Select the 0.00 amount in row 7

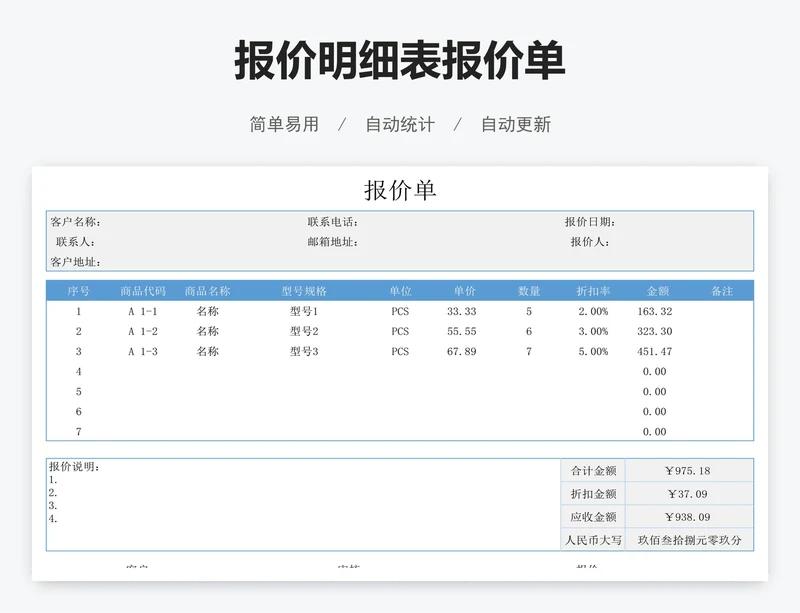(655, 432)
